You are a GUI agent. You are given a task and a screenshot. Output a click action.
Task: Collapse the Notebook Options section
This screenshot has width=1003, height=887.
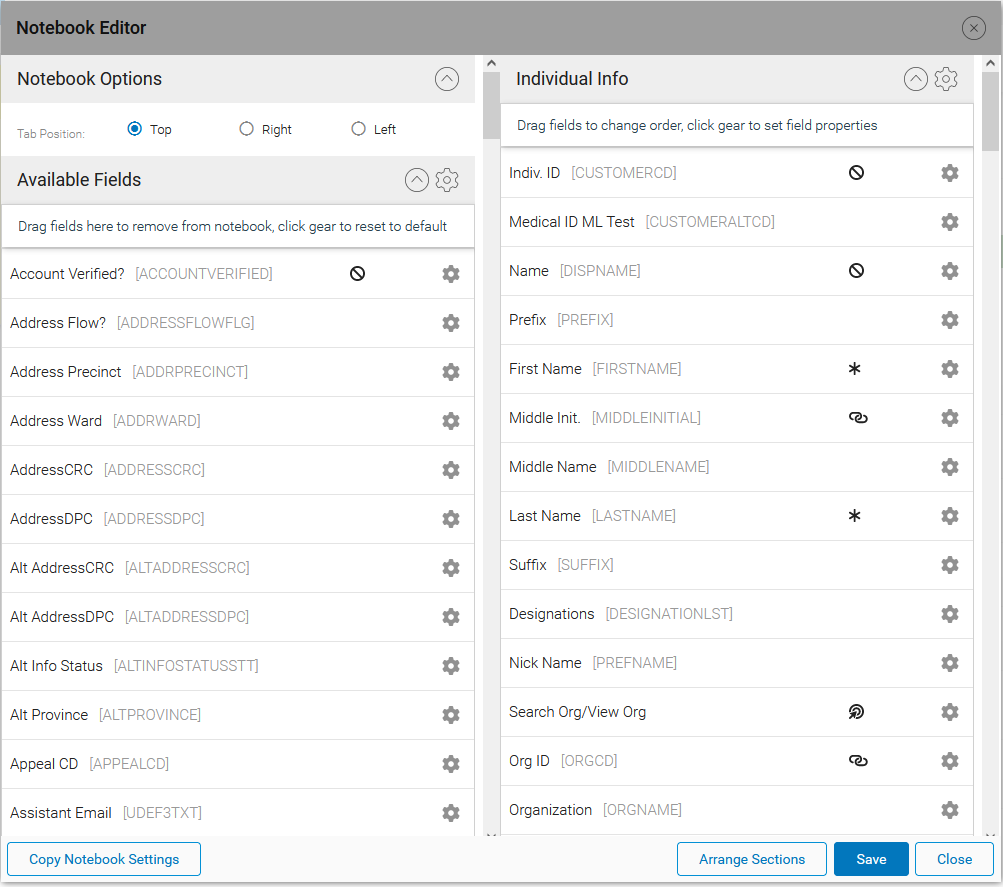coord(447,79)
